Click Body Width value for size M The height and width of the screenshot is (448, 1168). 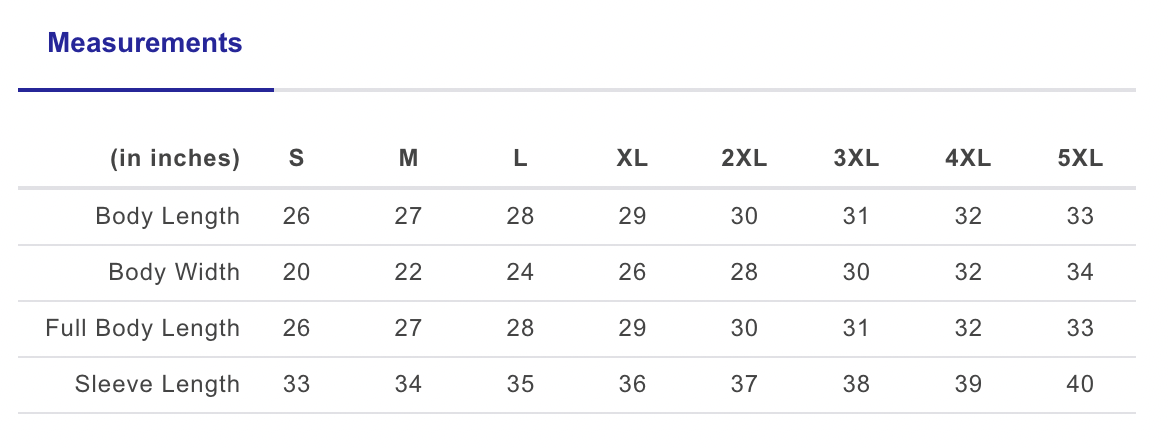point(408,272)
